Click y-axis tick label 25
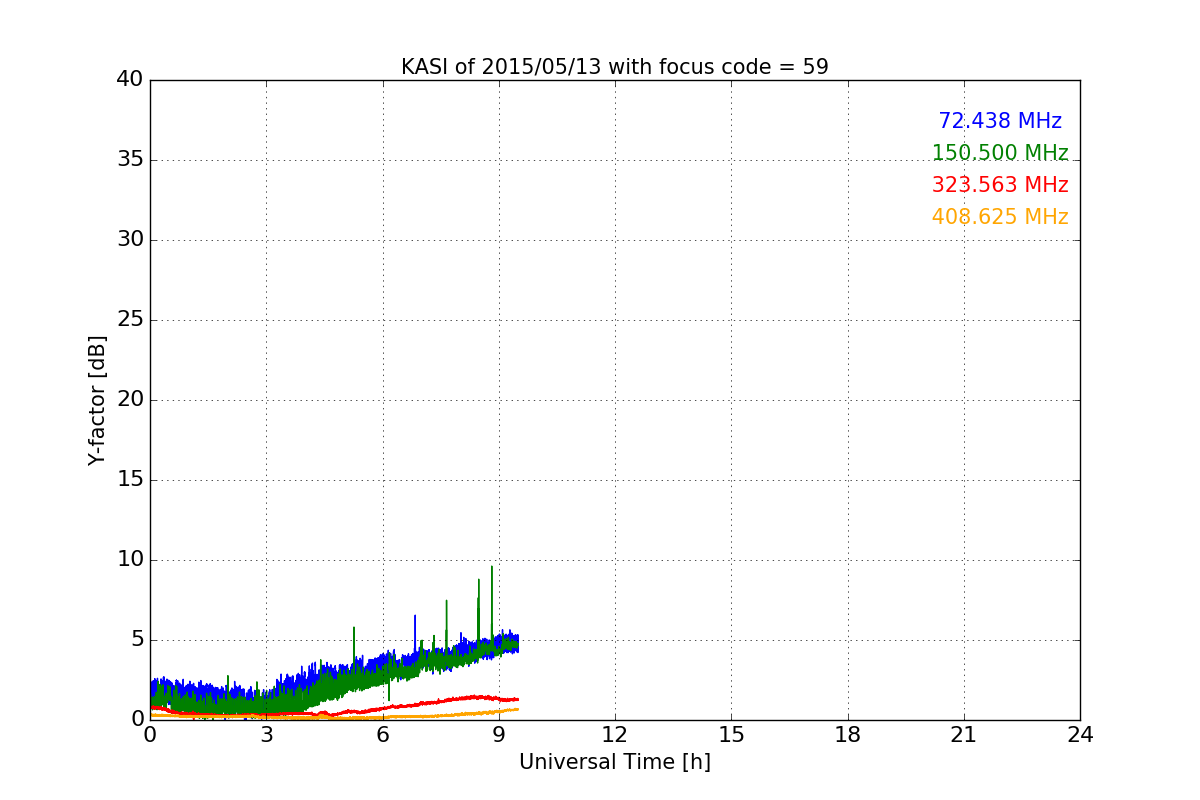Screen dimensions: 1200x800 point(130,319)
